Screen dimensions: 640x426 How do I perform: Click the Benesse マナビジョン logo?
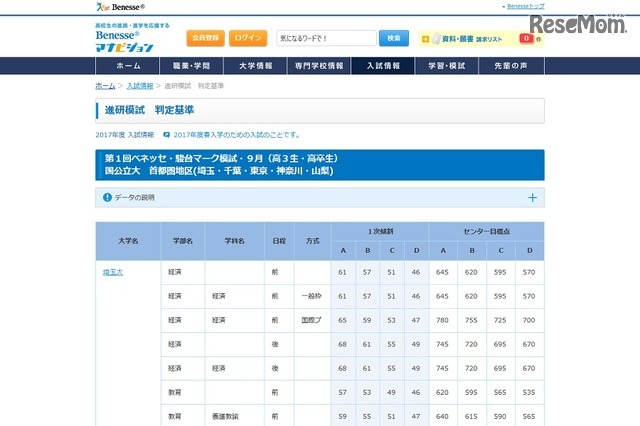click(124, 41)
